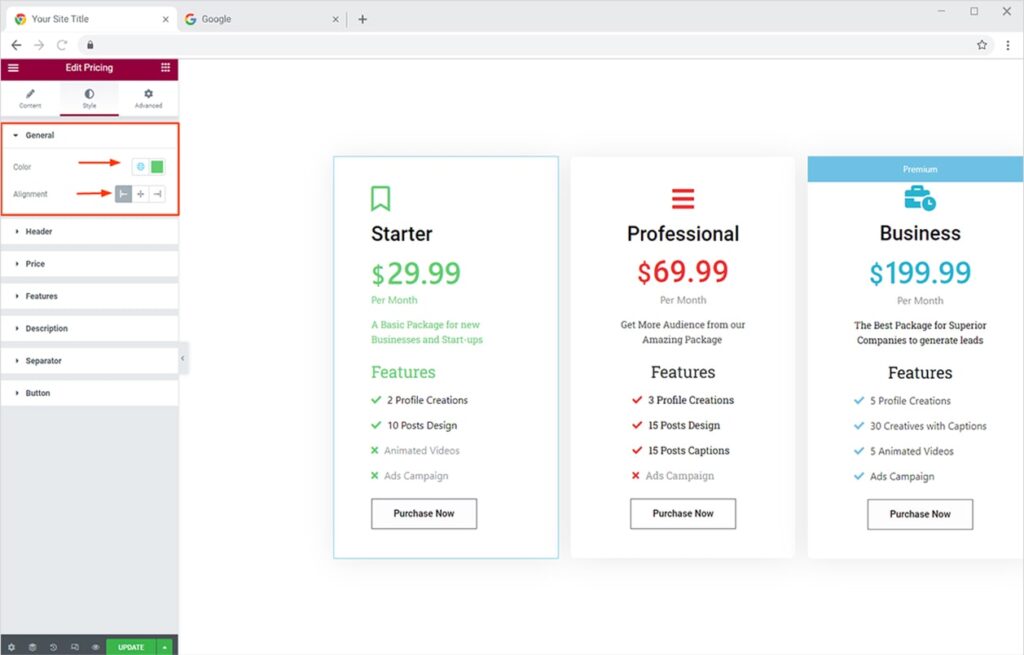Open the widgets grid panel icon
Screen dimensions: 1024x655
tap(165, 68)
